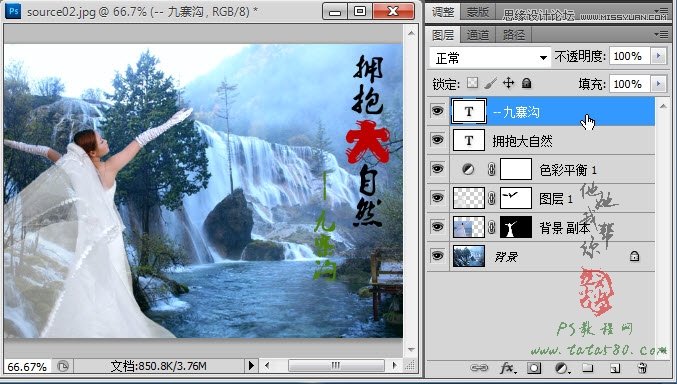Add a layer mask with the mask icon
Image resolution: width=677 pixels, height=384 pixels.
[534, 368]
